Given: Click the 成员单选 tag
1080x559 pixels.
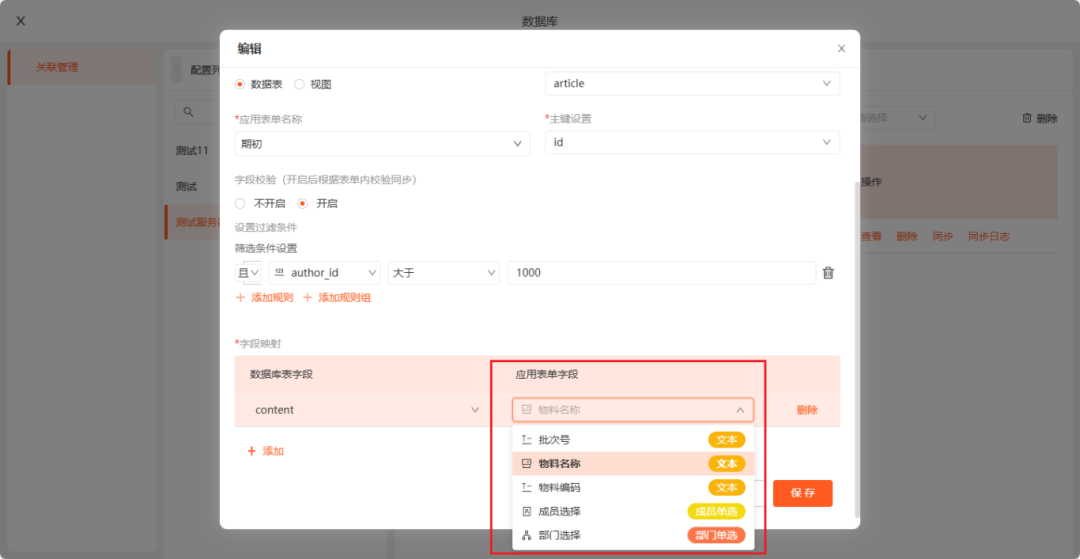Looking at the screenshot, I should [716, 511].
